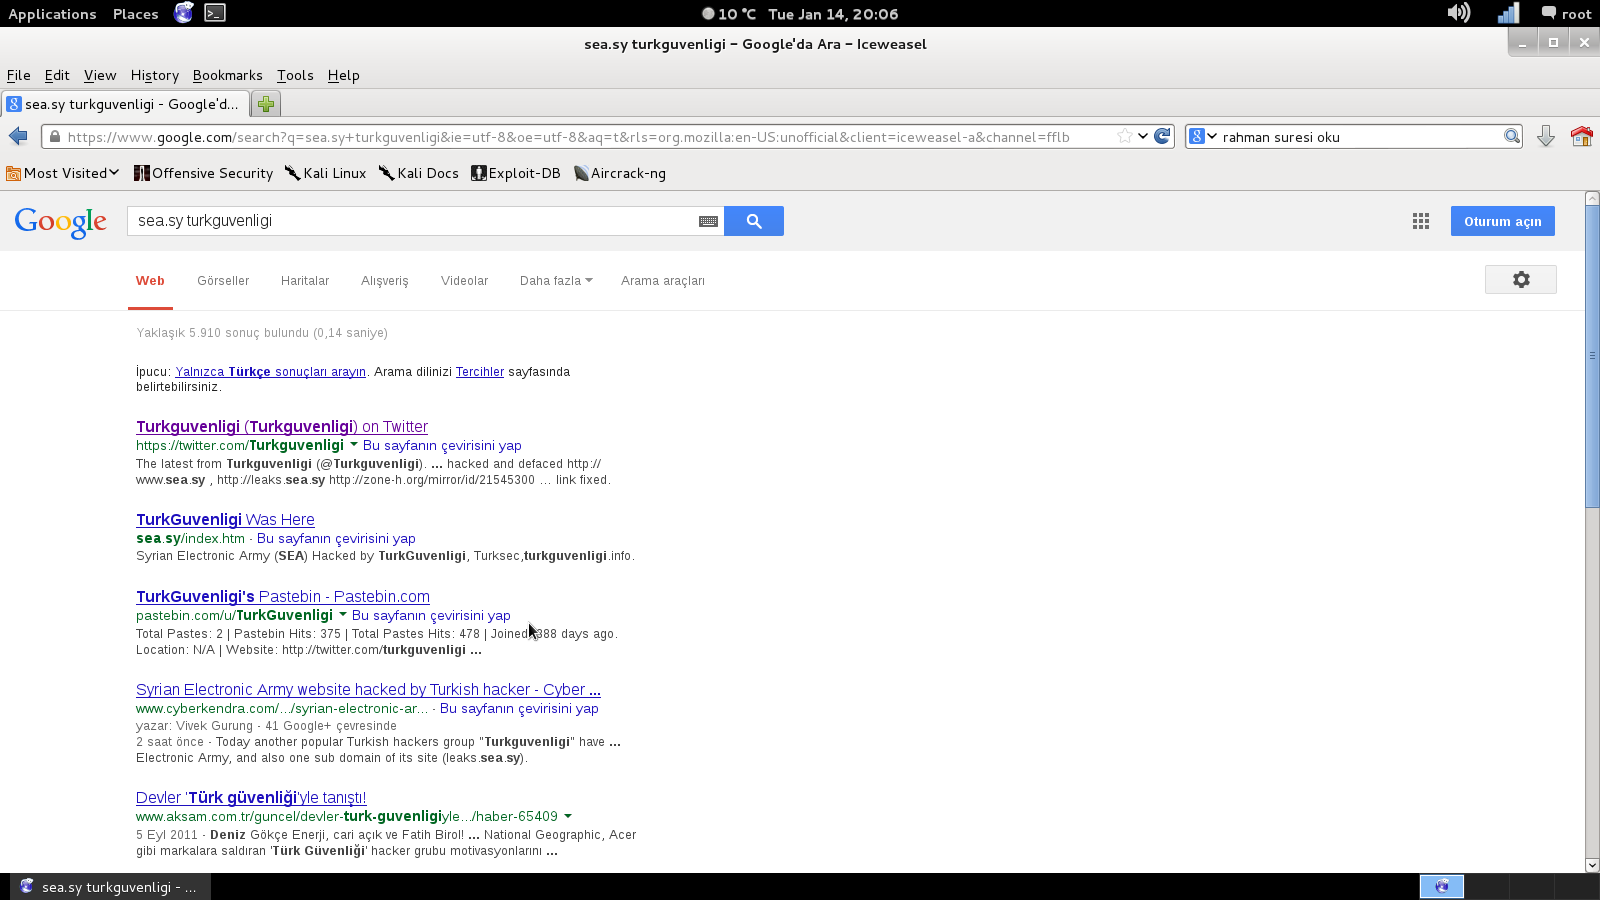
Task: Click the clock showing Tue Jan 14, 20:06
Action: click(833, 14)
